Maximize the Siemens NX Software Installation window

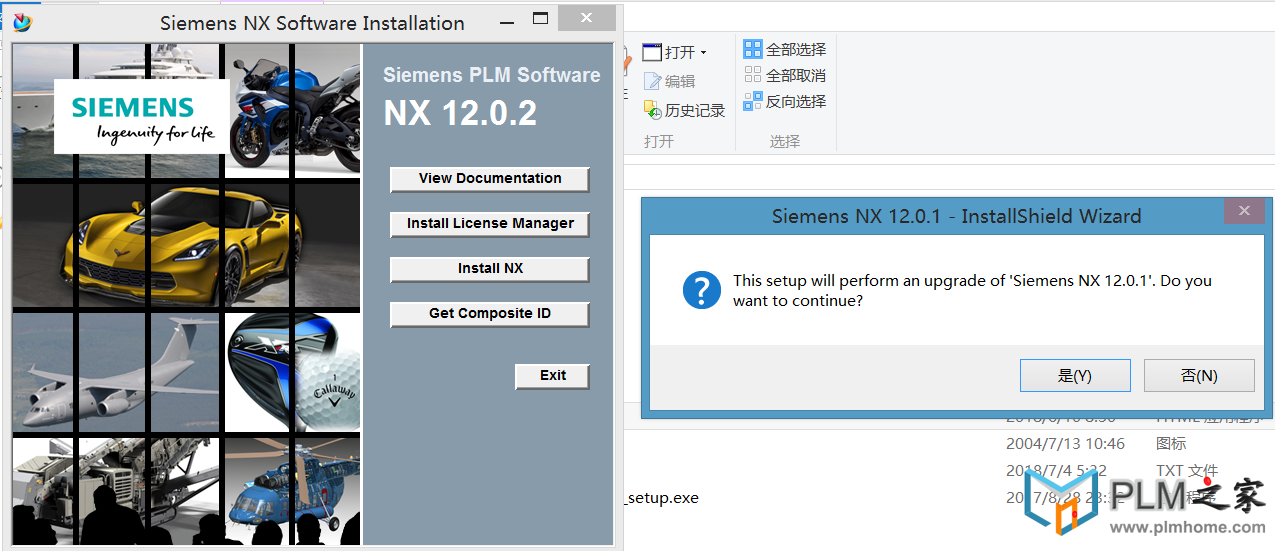click(541, 19)
